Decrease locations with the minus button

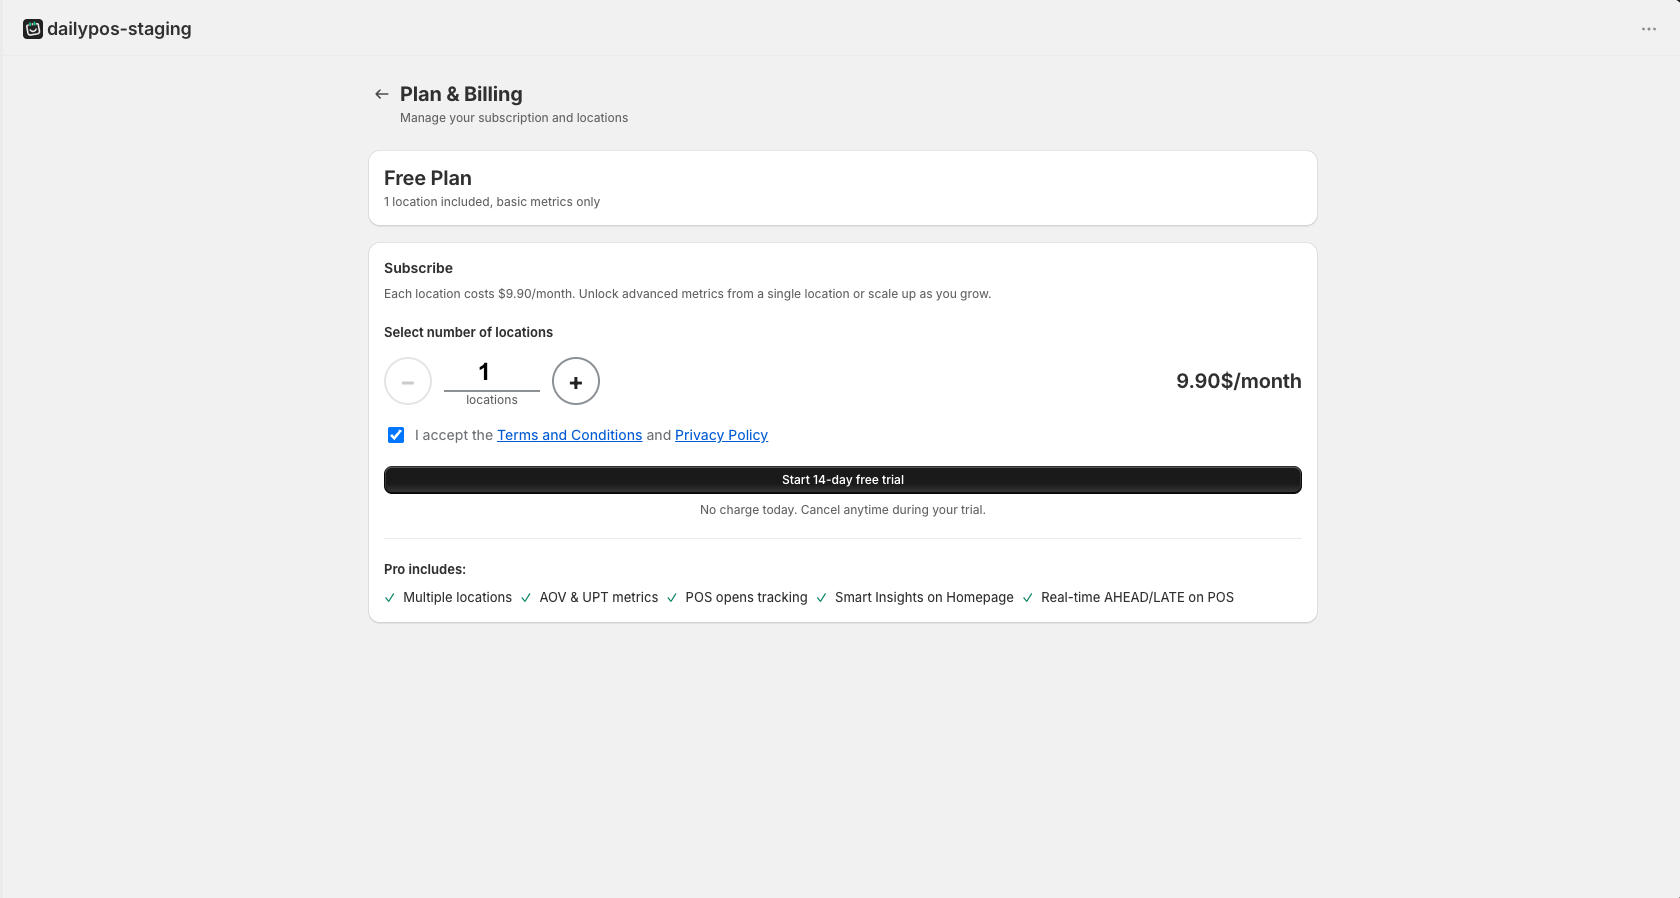[408, 381]
